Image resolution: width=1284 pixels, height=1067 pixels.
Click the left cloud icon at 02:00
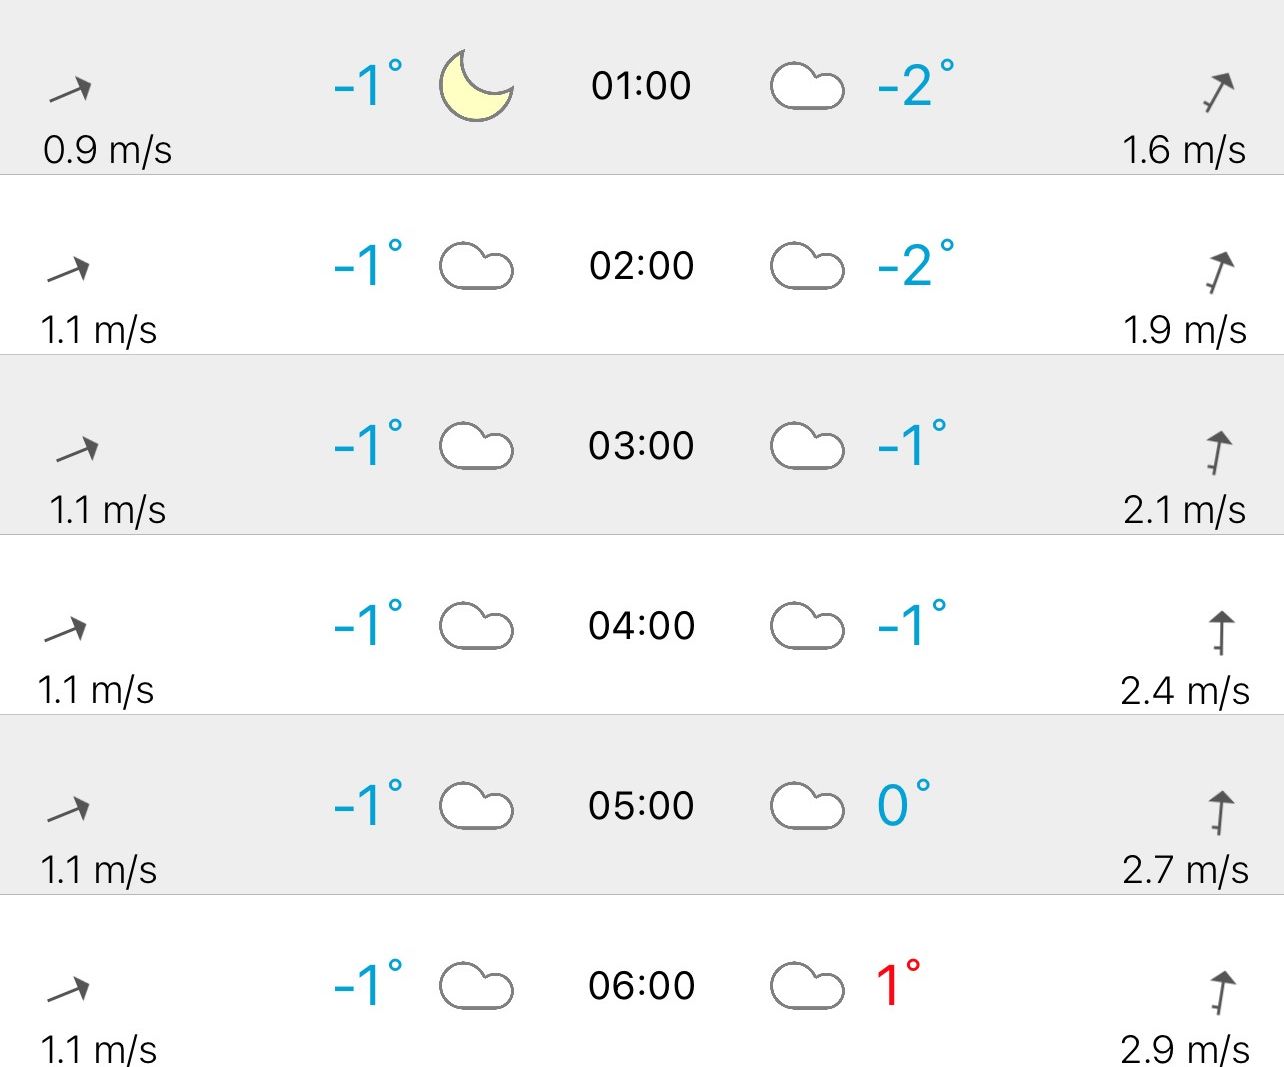click(x=476, y=267)
